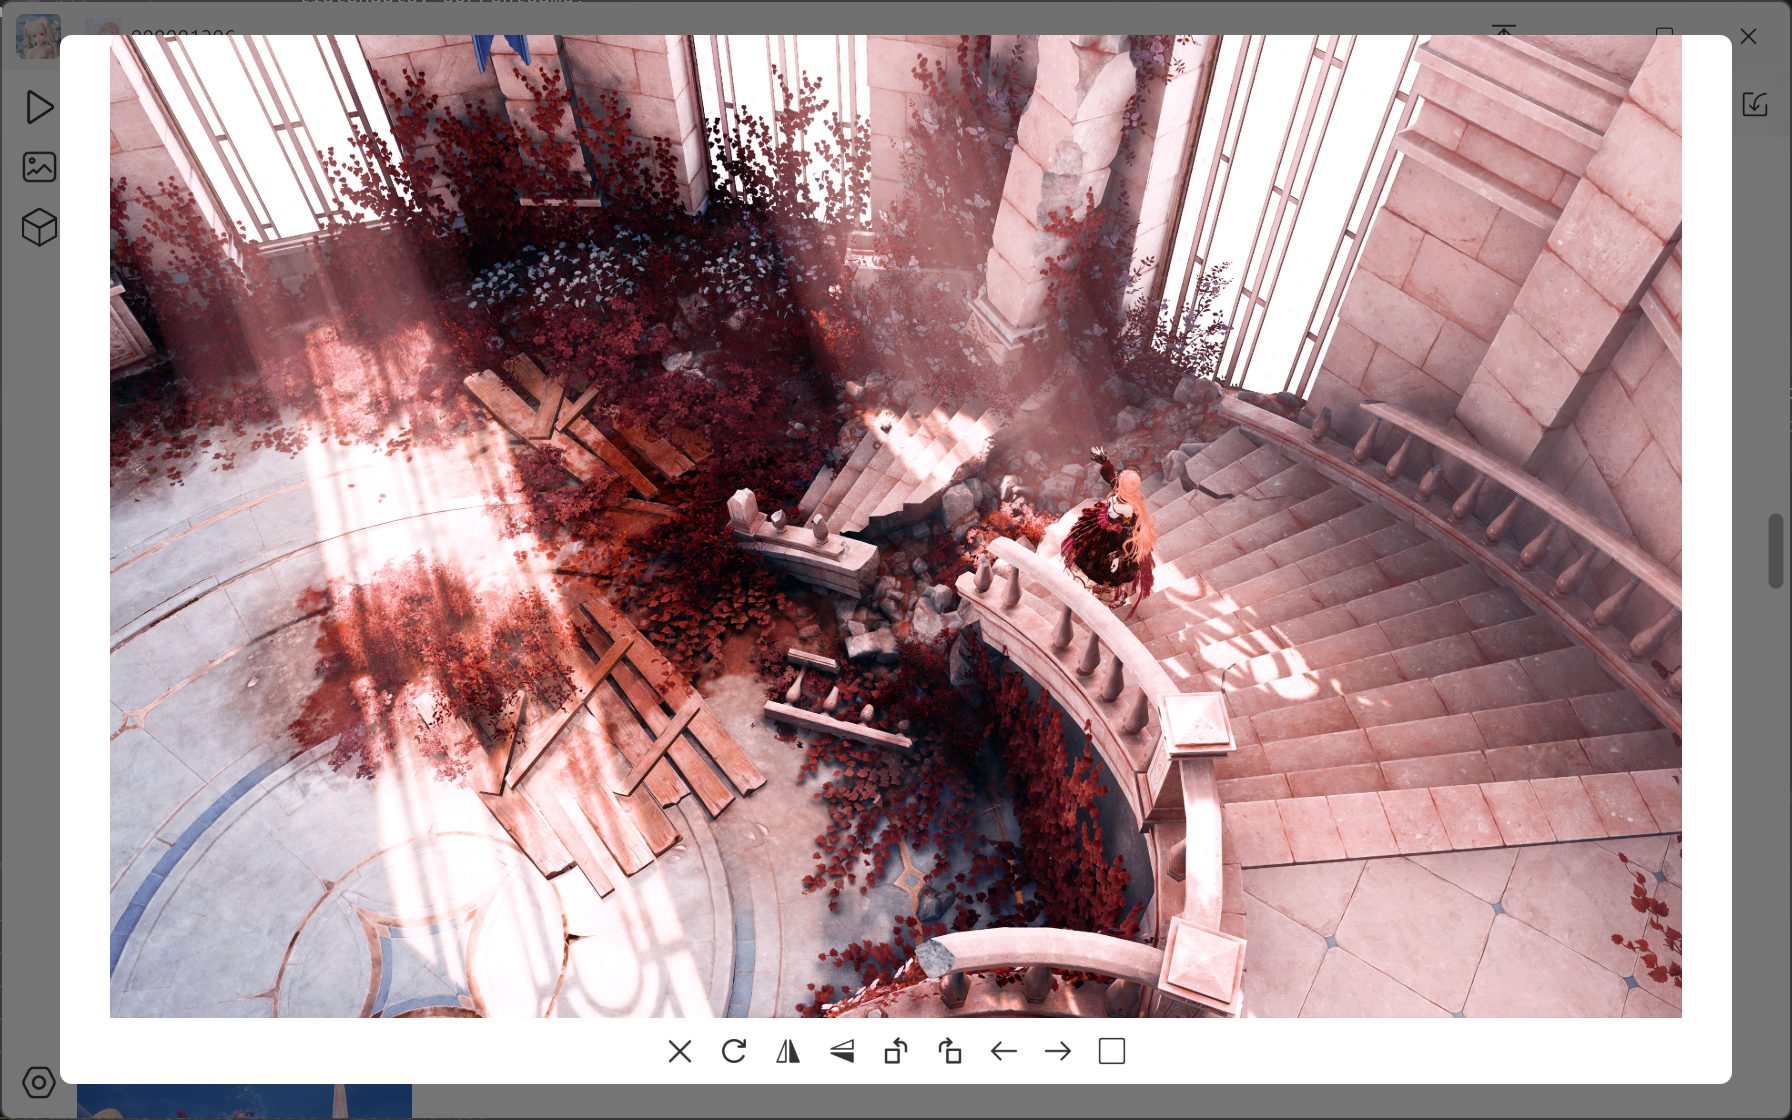Click the vertical scrollbar on the right
Viewport: 1792px width, 1120px height.
pyautogui.click(x=1775, y=550)
